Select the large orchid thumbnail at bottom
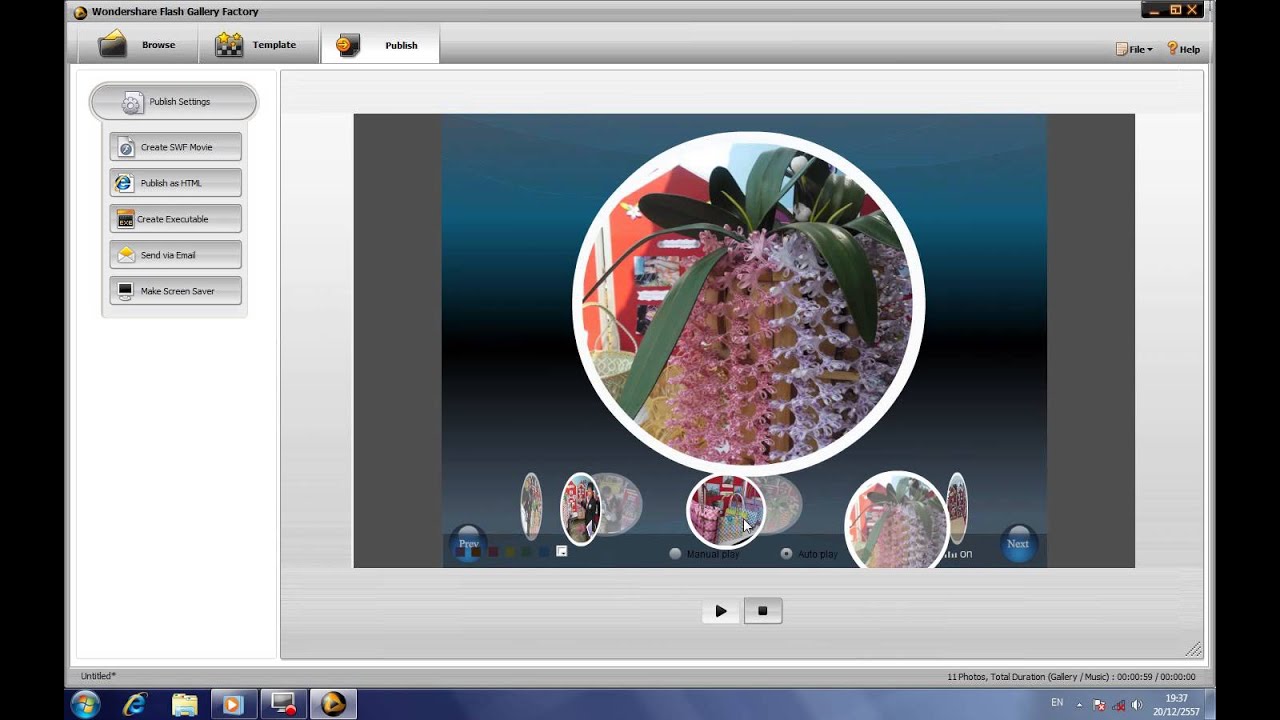1280x720 pixels. click(897, 521)
